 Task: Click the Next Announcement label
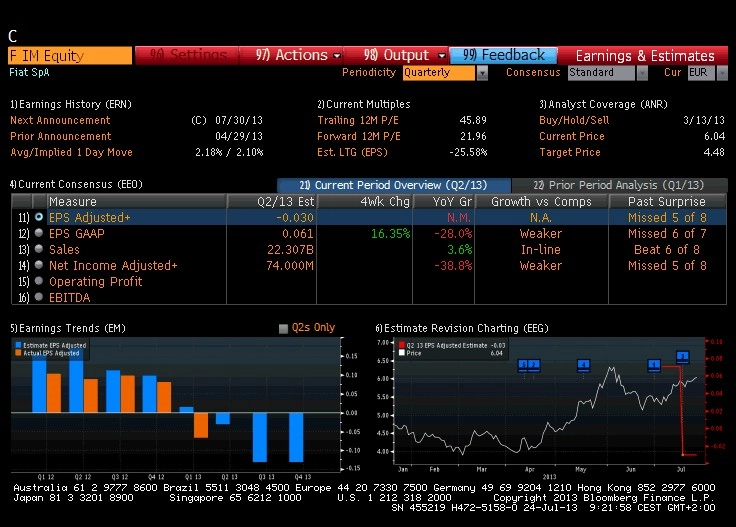tap(60, 120)
